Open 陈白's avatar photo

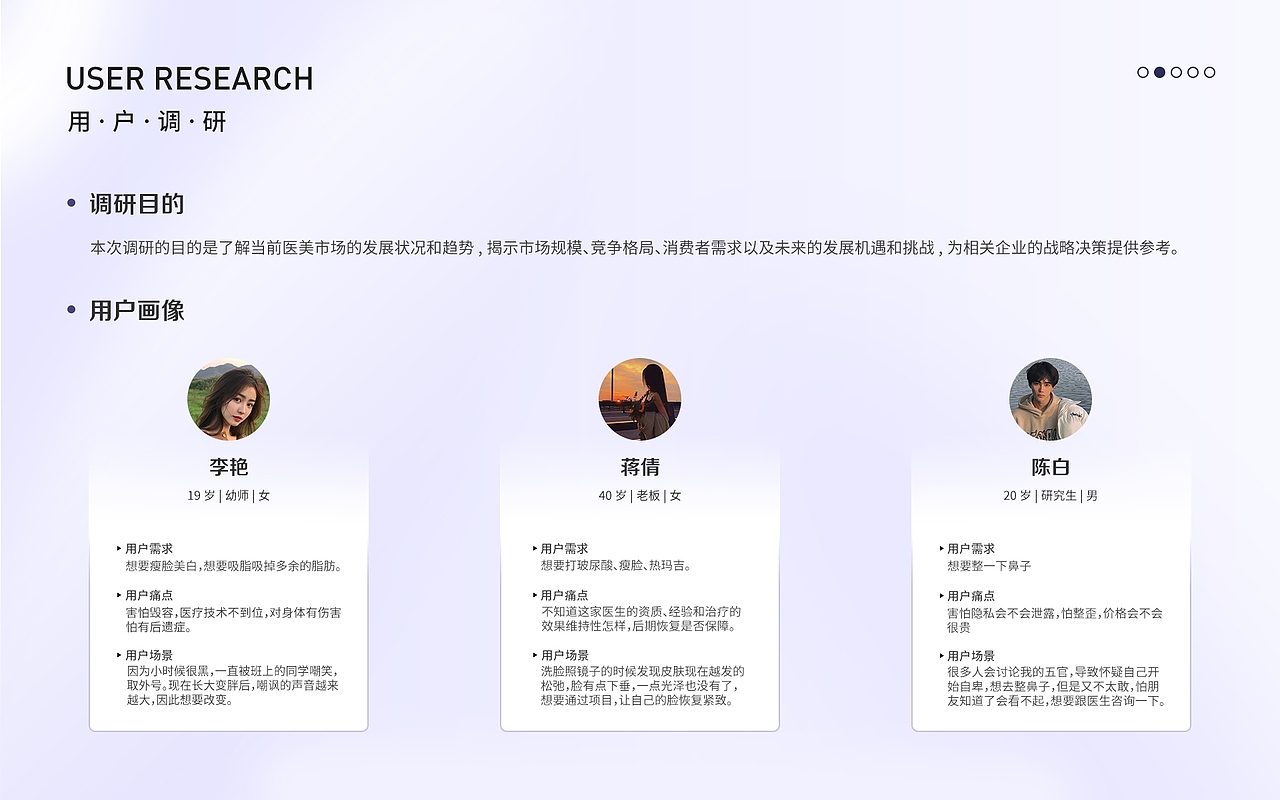point(1051,400)
